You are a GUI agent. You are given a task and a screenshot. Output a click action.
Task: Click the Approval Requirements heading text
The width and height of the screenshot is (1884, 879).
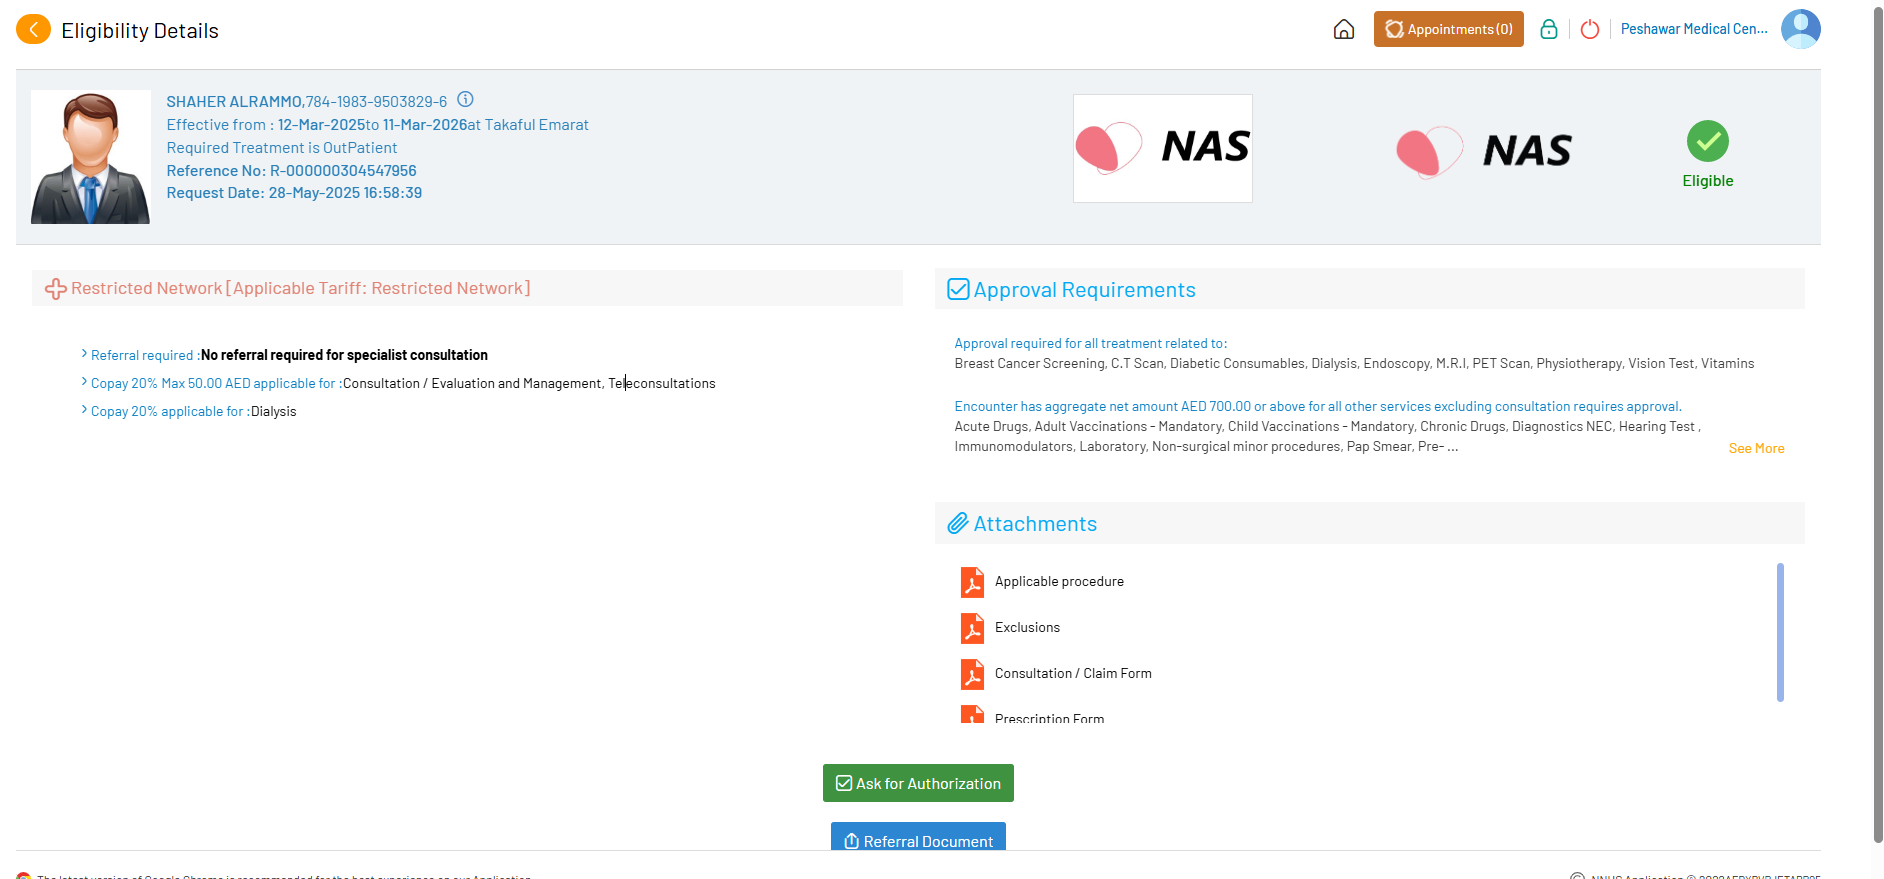(x=1085, y=290)
